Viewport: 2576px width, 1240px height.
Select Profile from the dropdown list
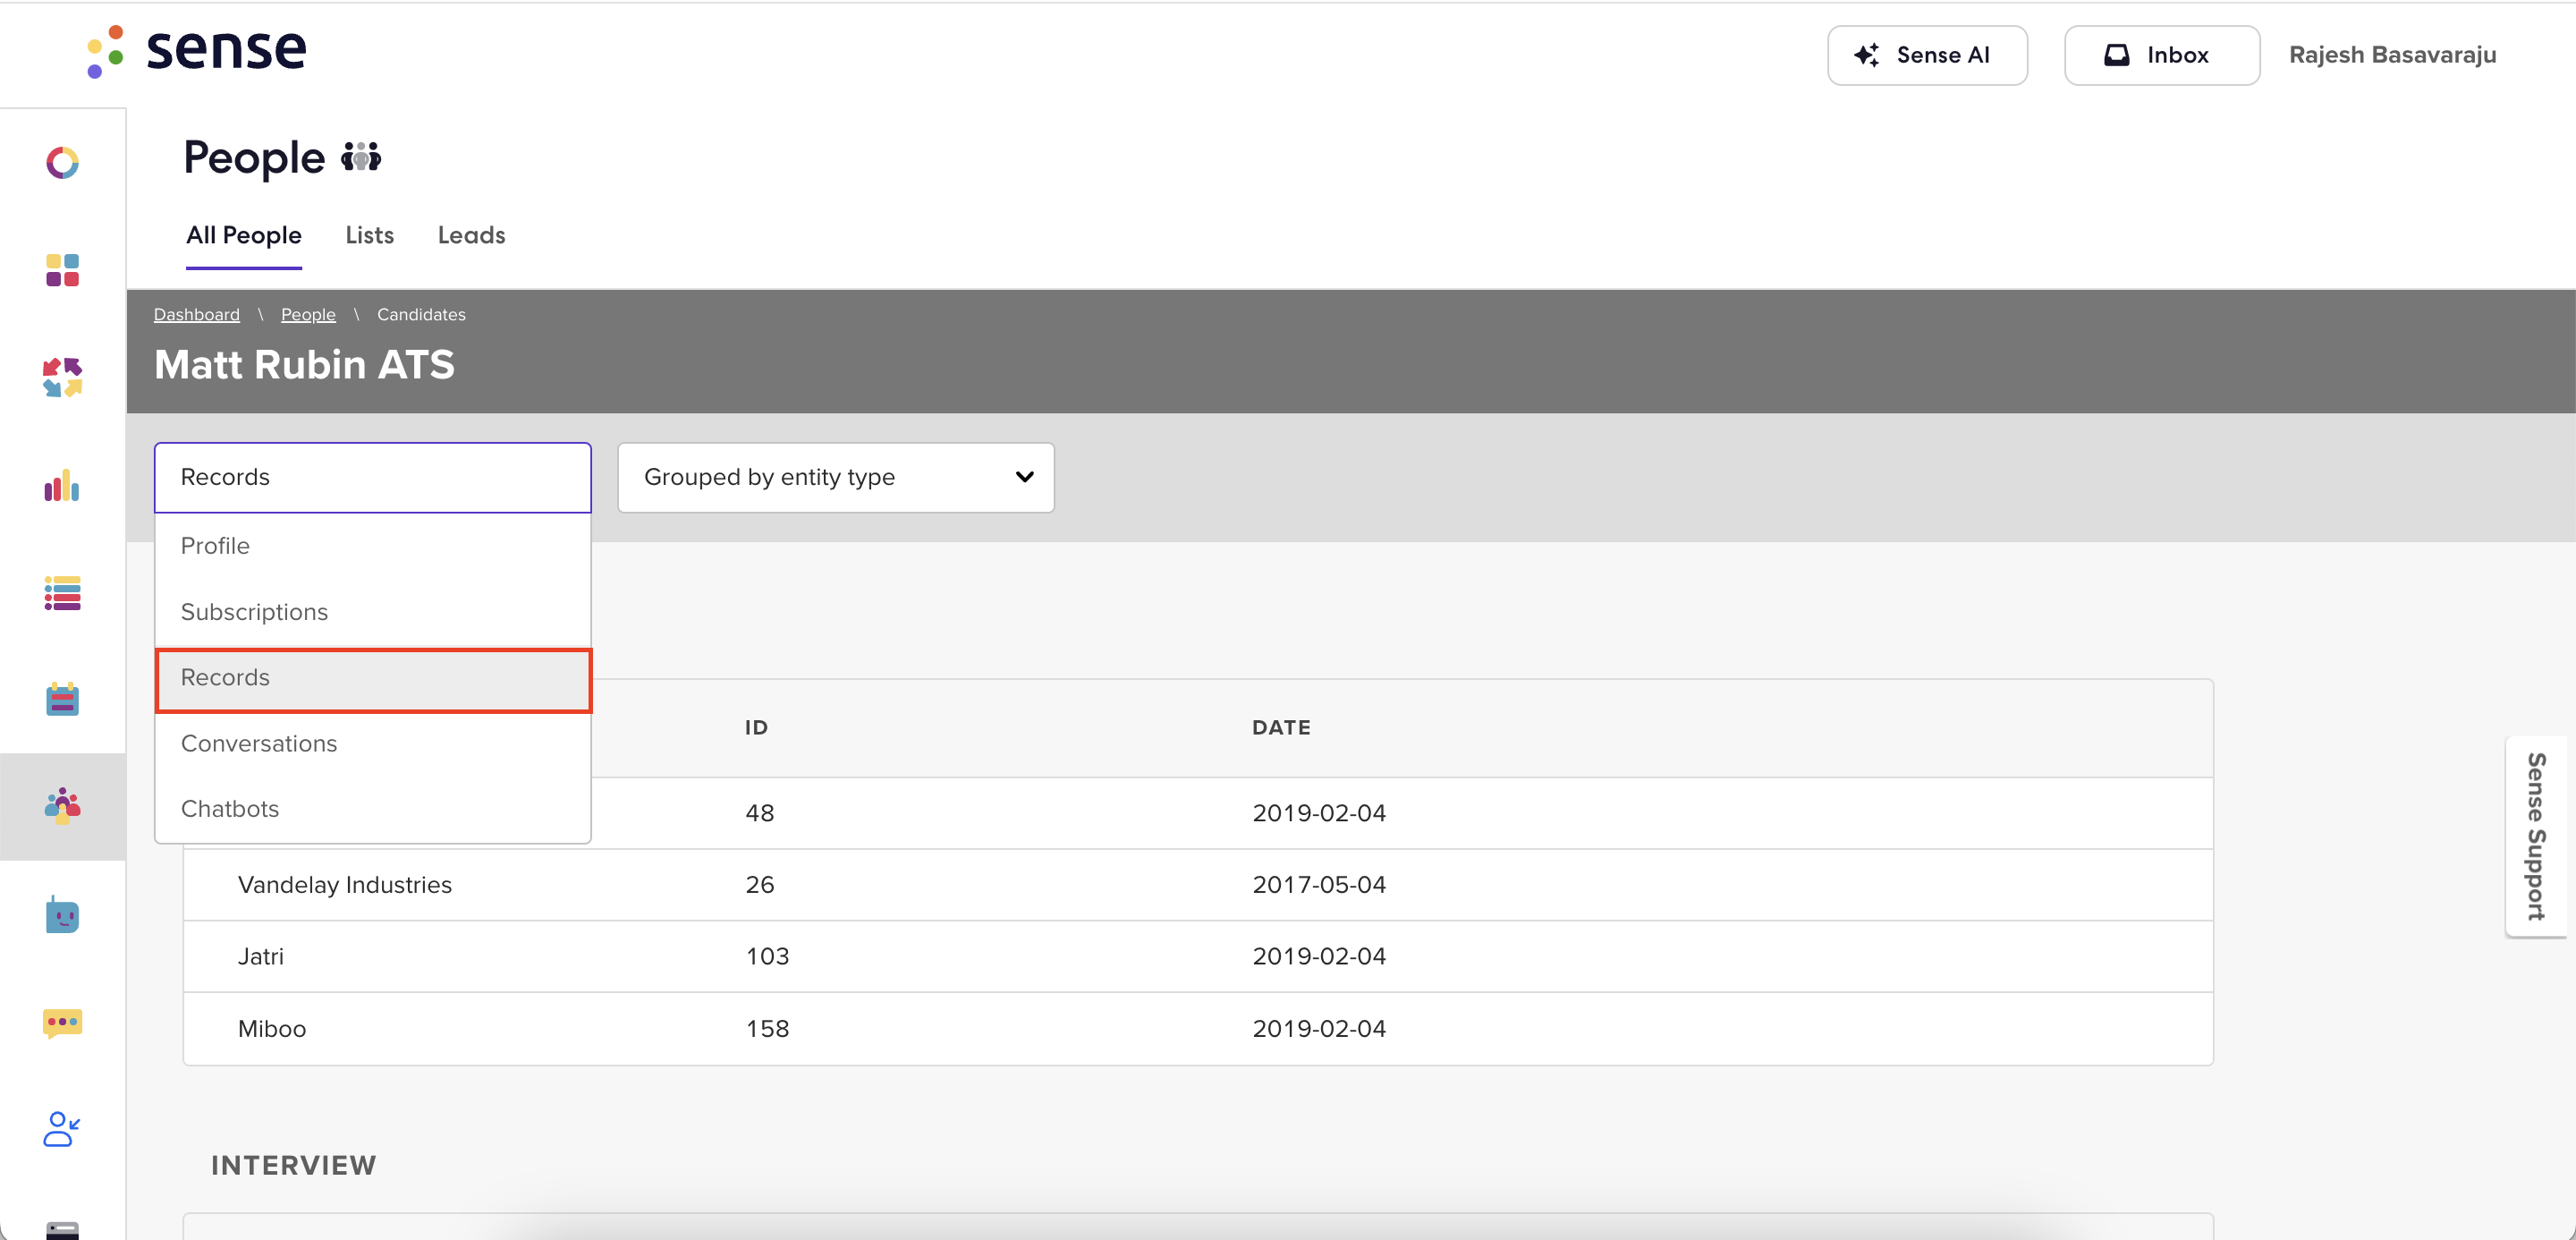pyautogui.click(x=372, y=546)
